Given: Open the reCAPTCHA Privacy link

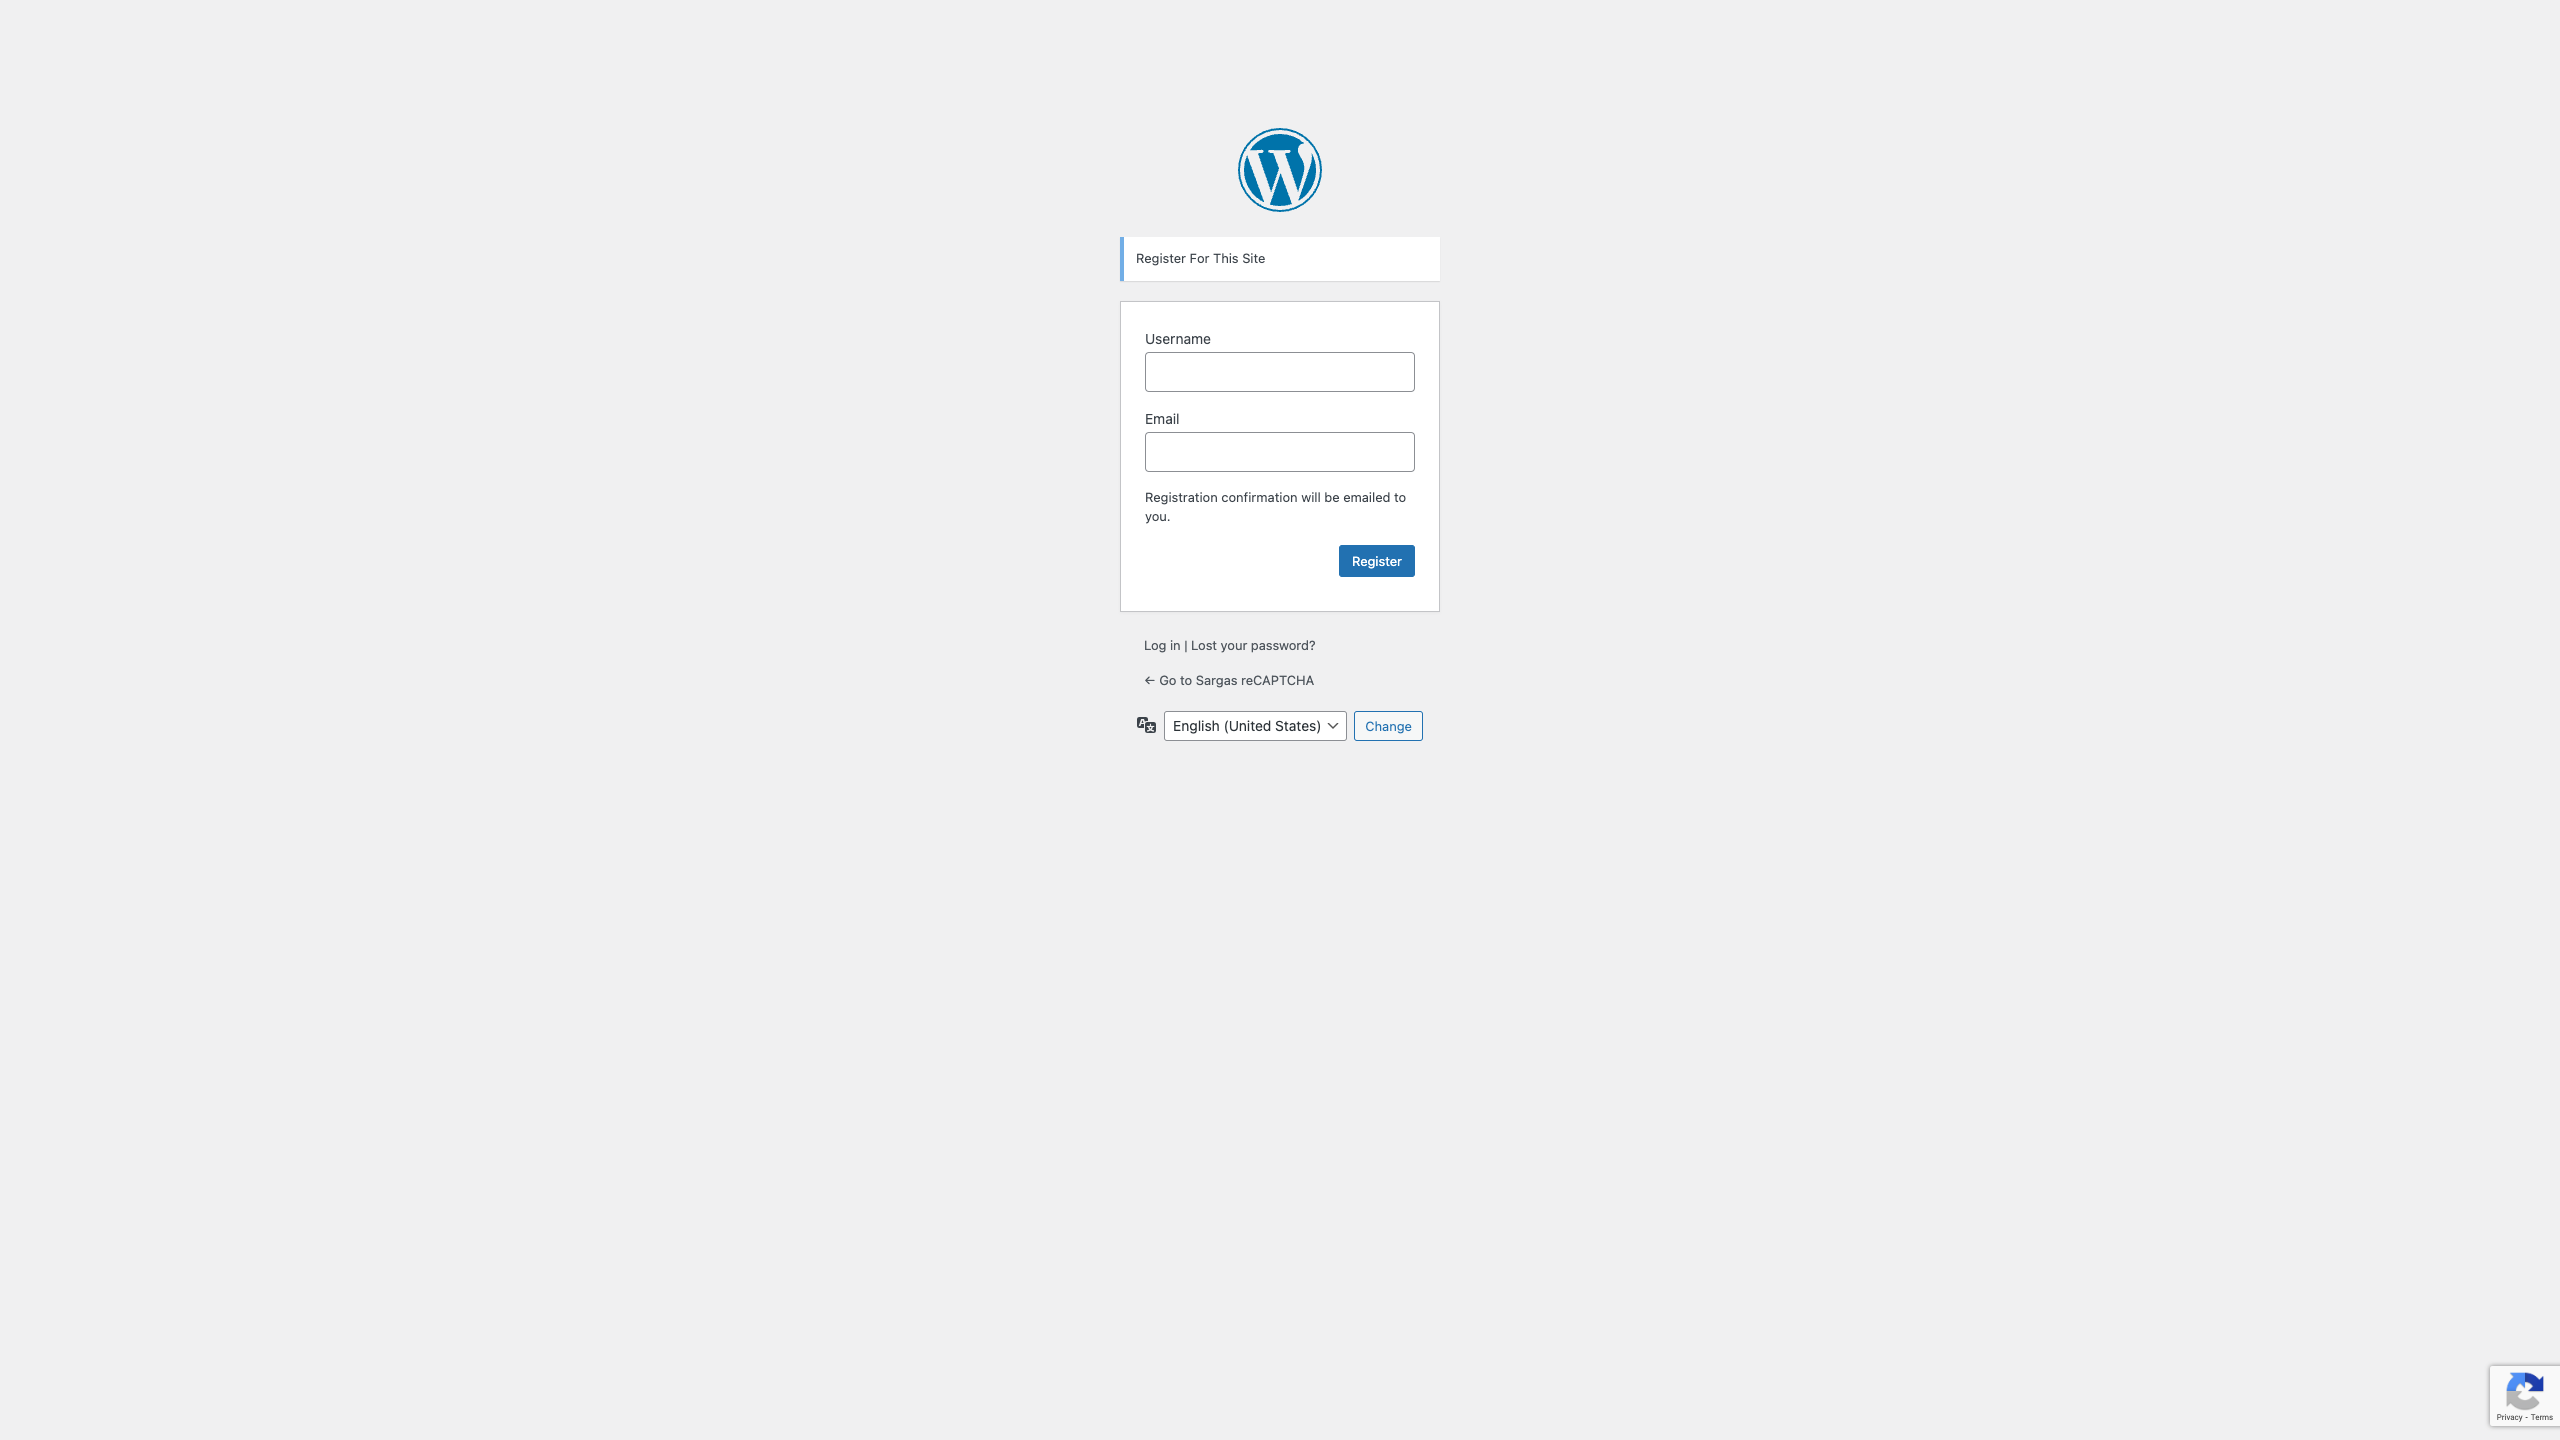Looking at the screenshot, I should [2509, 1417].
